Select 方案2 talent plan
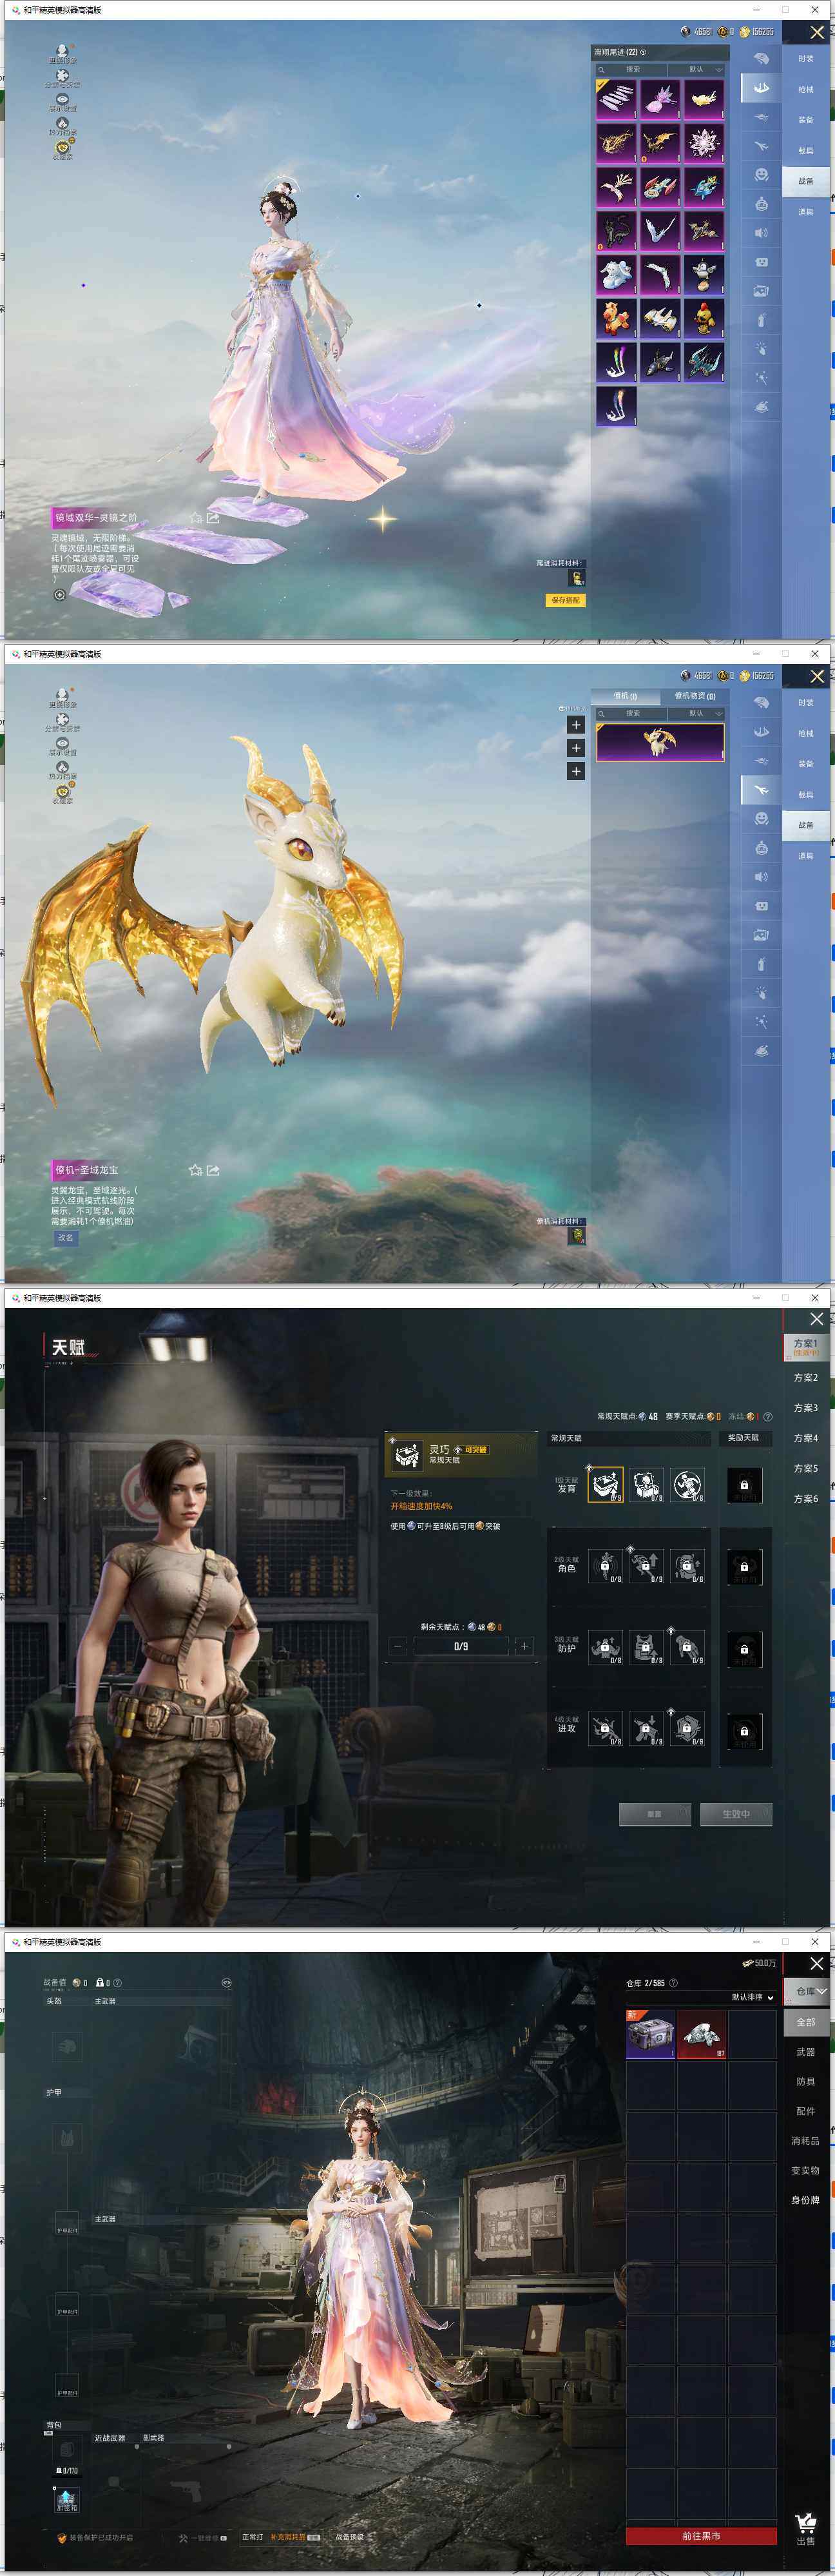 point(805,1378)
